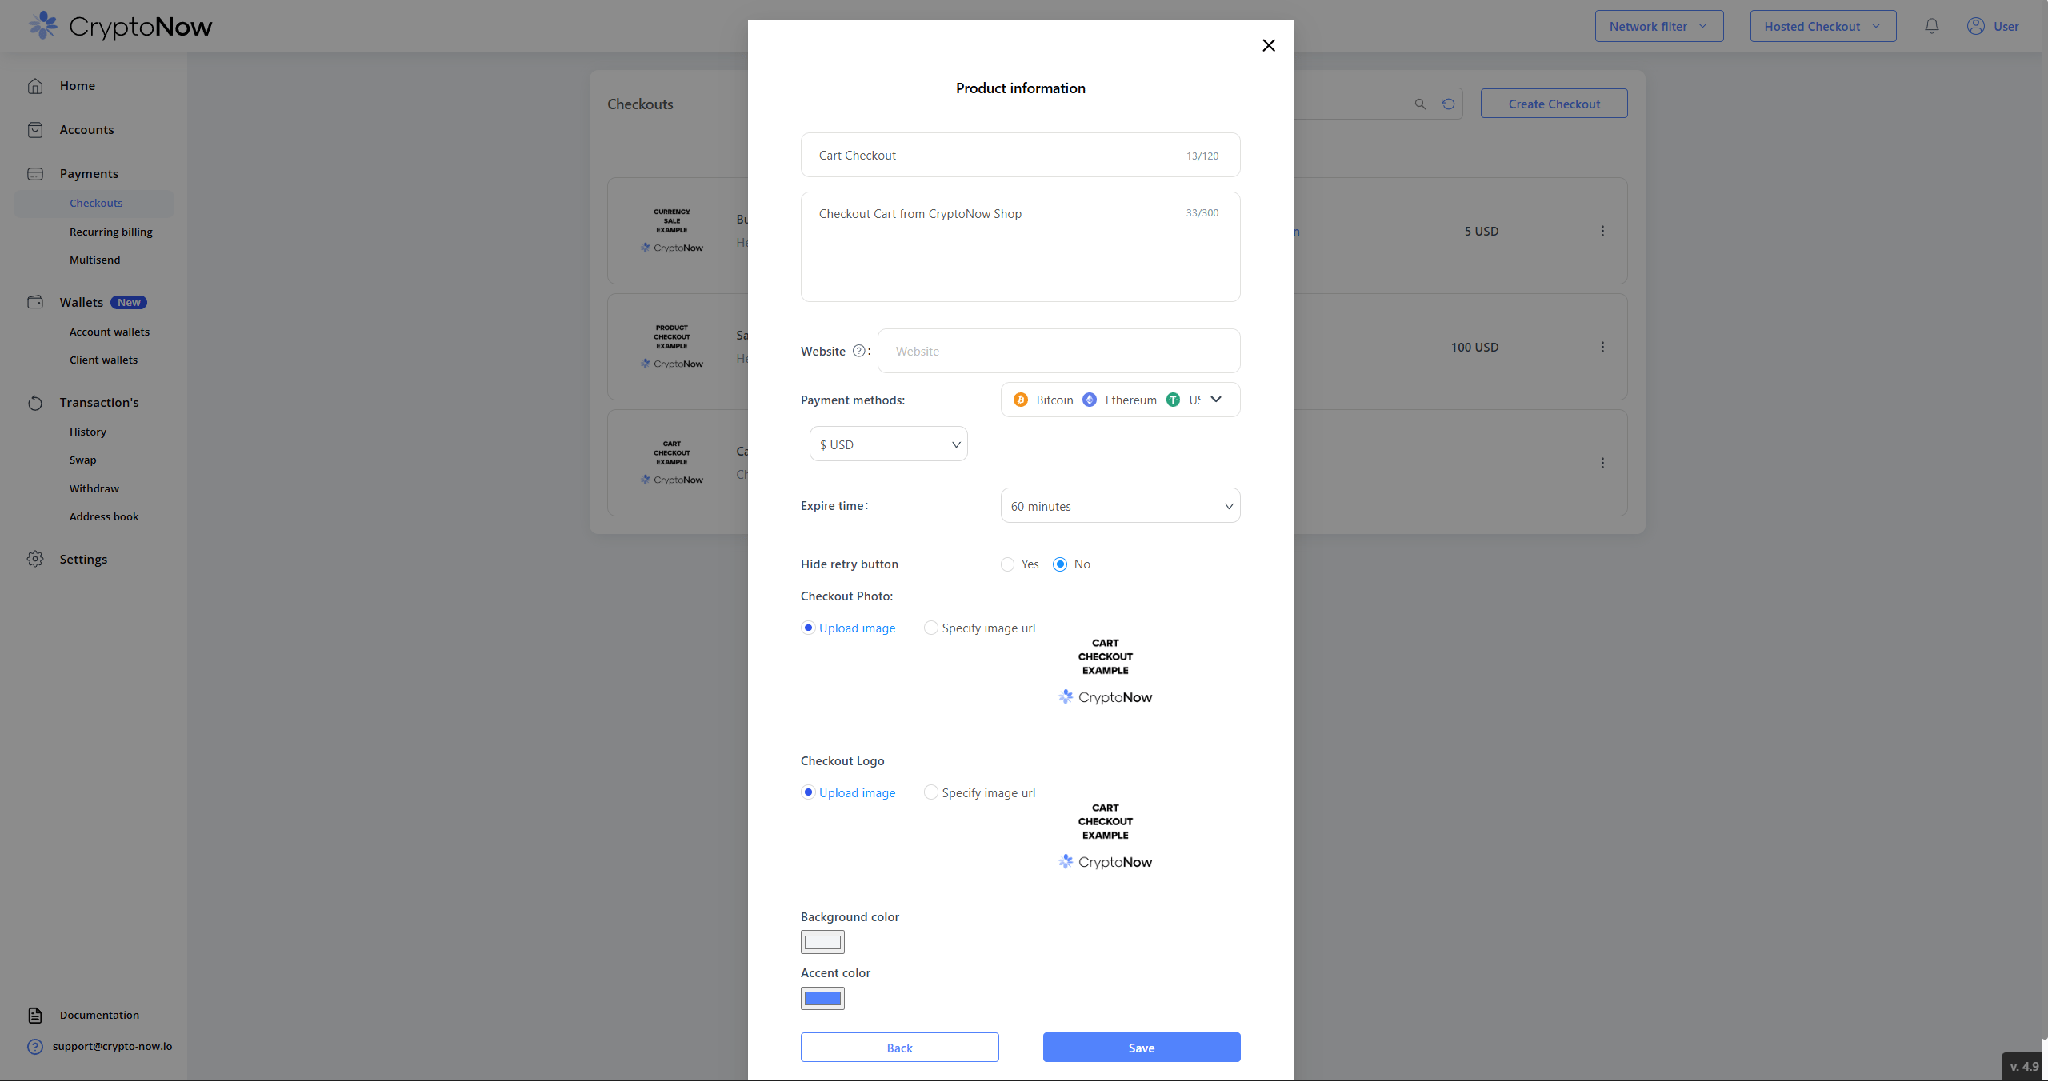The width and height of the screenshot is (2048, 1081).
Task: Click the CryptoNow logo in header
Action: click(x=120, y=26)
